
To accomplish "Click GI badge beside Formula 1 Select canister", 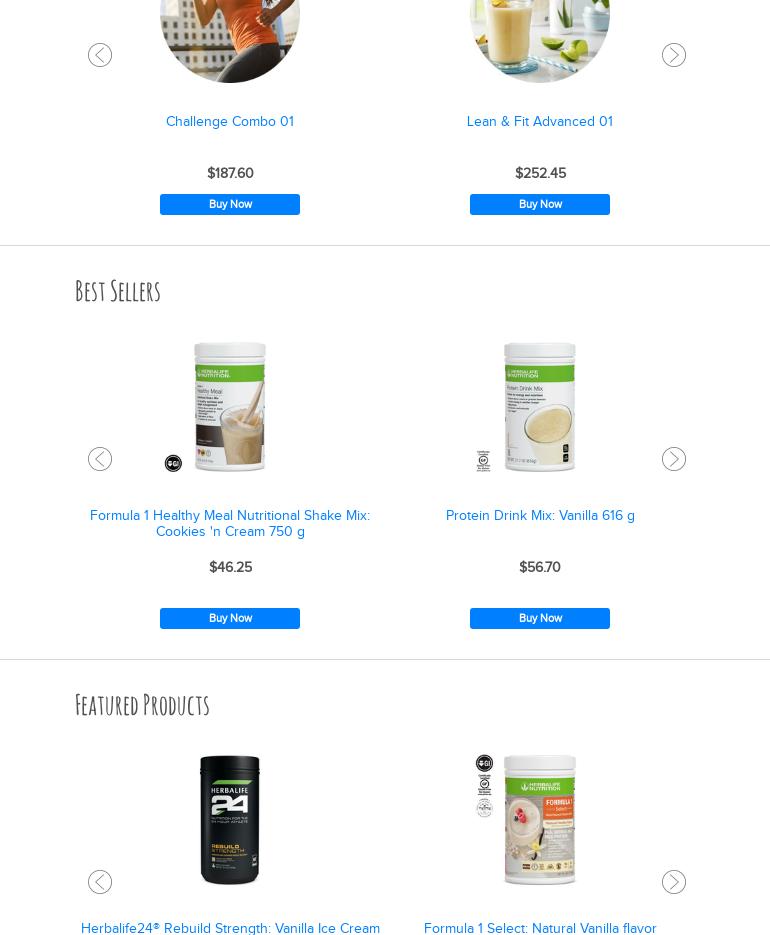I will (484, 763).
